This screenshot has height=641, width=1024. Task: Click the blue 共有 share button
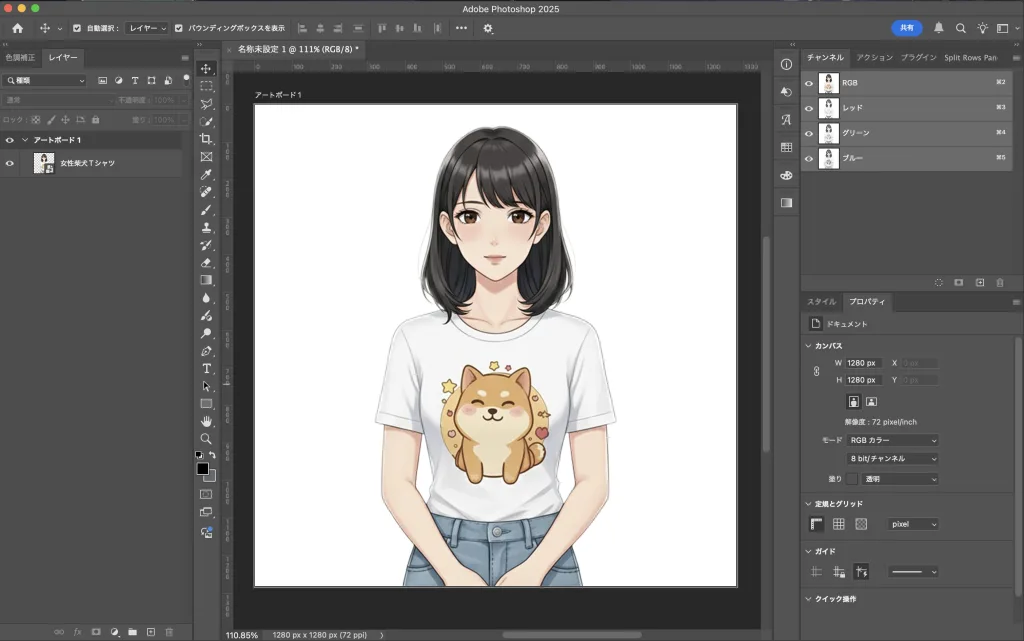tap(906, 28)
